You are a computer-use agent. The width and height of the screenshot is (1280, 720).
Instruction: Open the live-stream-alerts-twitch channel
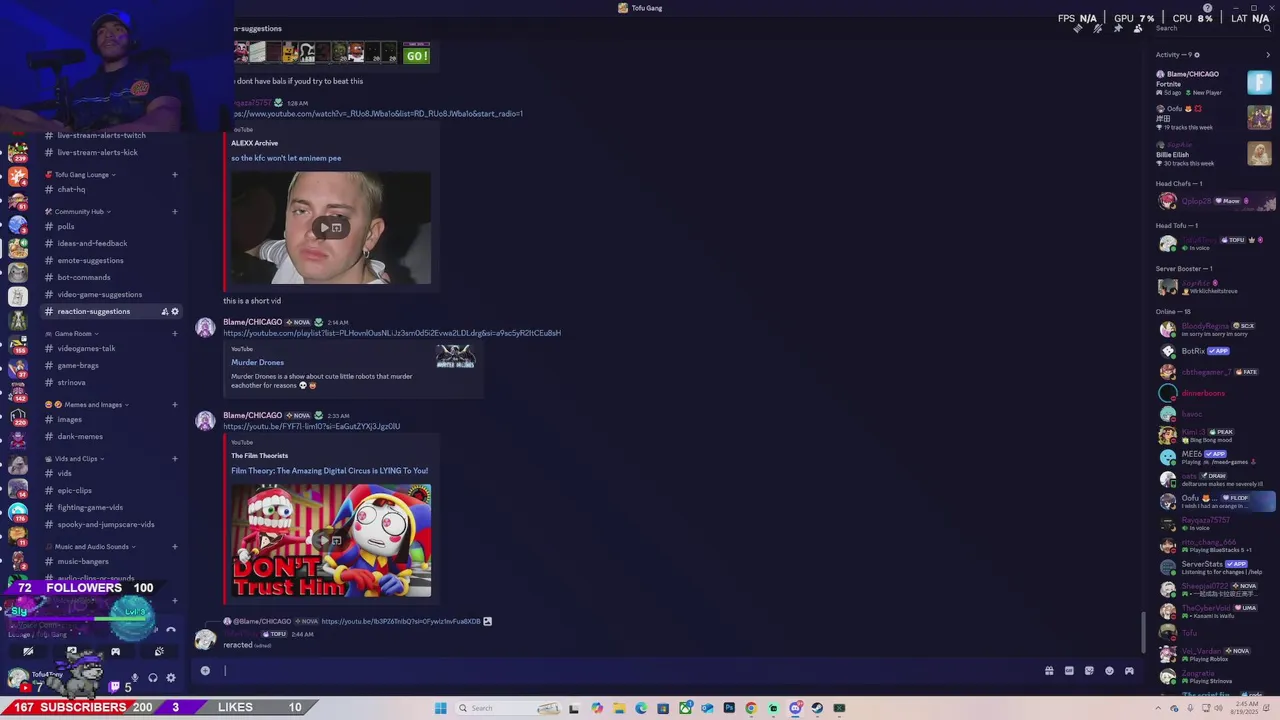point(101,135)
